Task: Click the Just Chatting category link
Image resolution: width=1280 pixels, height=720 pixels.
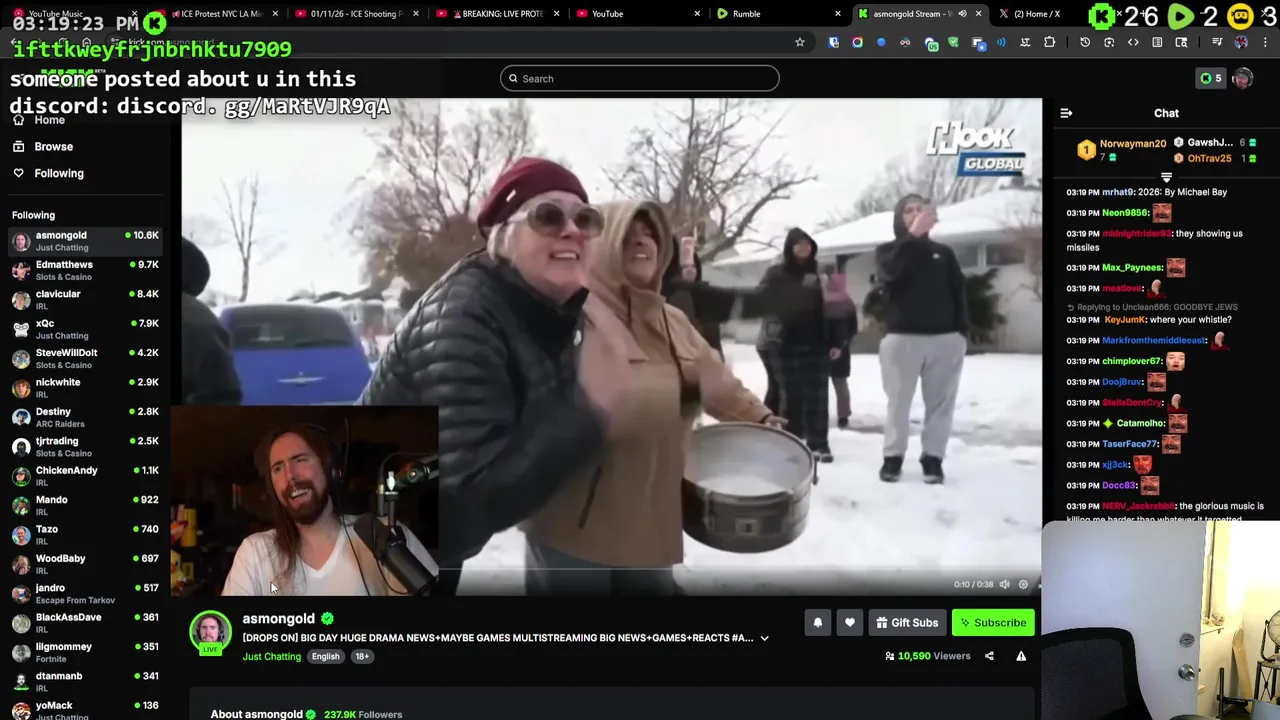Action: 271,656
